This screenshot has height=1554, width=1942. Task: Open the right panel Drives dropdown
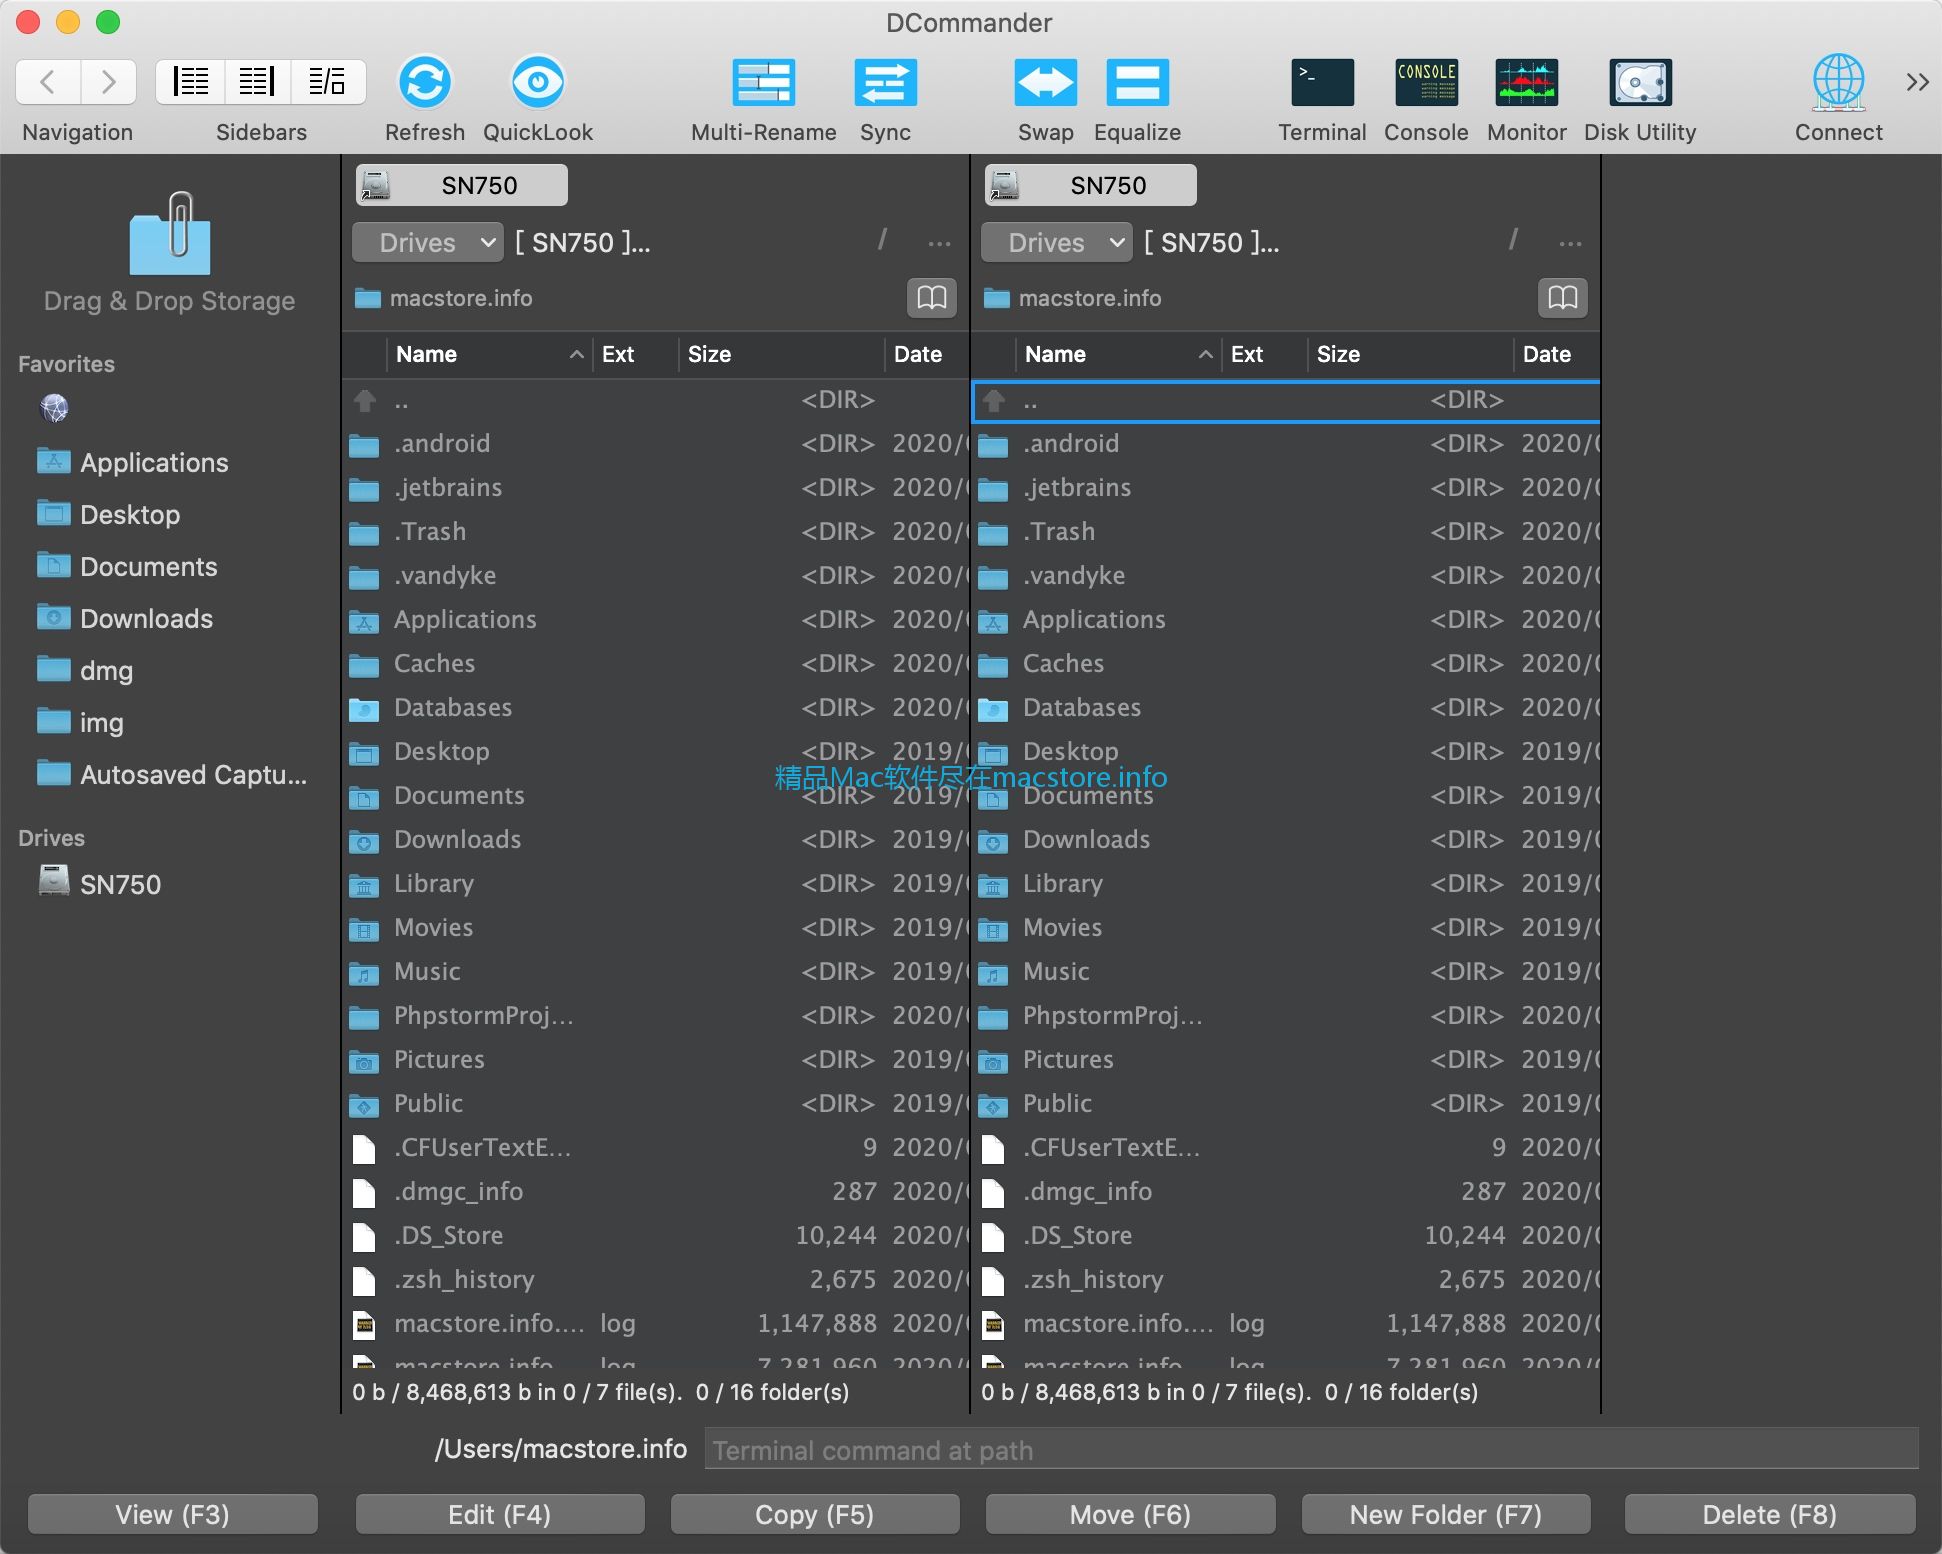click(x=1056, y=242)
